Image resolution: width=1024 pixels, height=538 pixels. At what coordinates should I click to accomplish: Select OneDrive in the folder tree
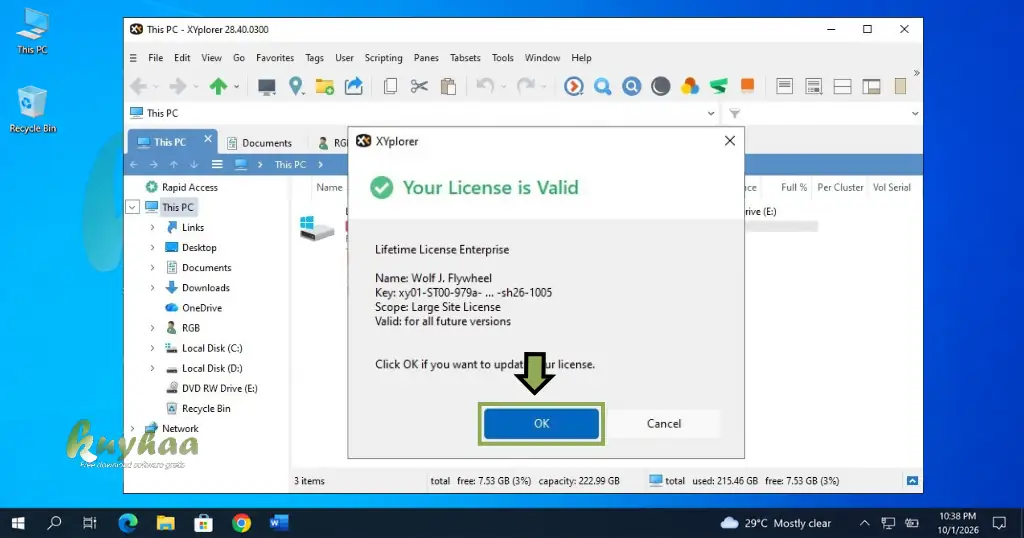[x=202, y=308]
